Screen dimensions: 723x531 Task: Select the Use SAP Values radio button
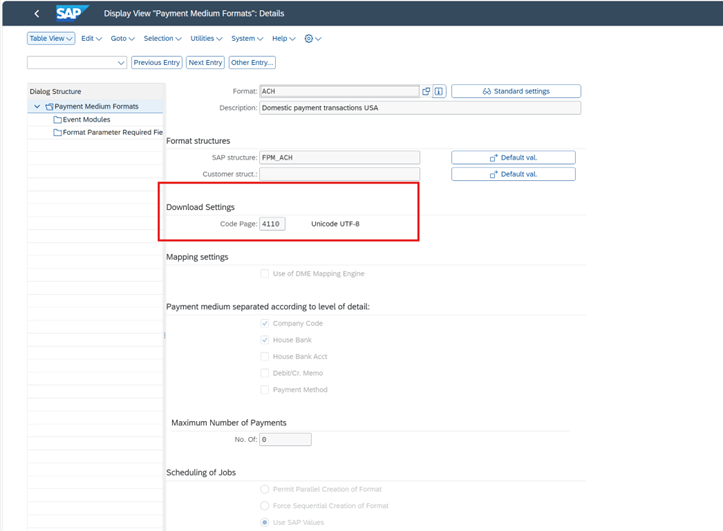(265, 523)
